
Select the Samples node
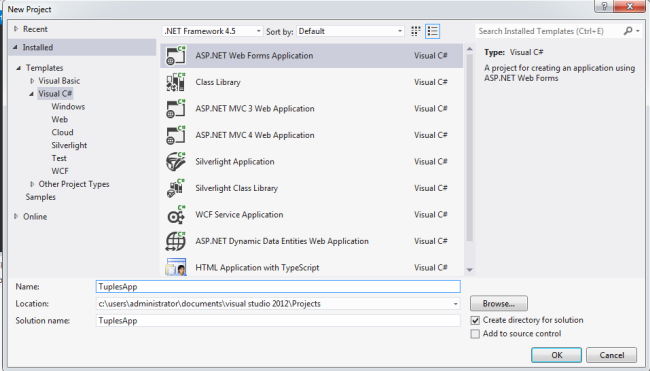point(41,197)
